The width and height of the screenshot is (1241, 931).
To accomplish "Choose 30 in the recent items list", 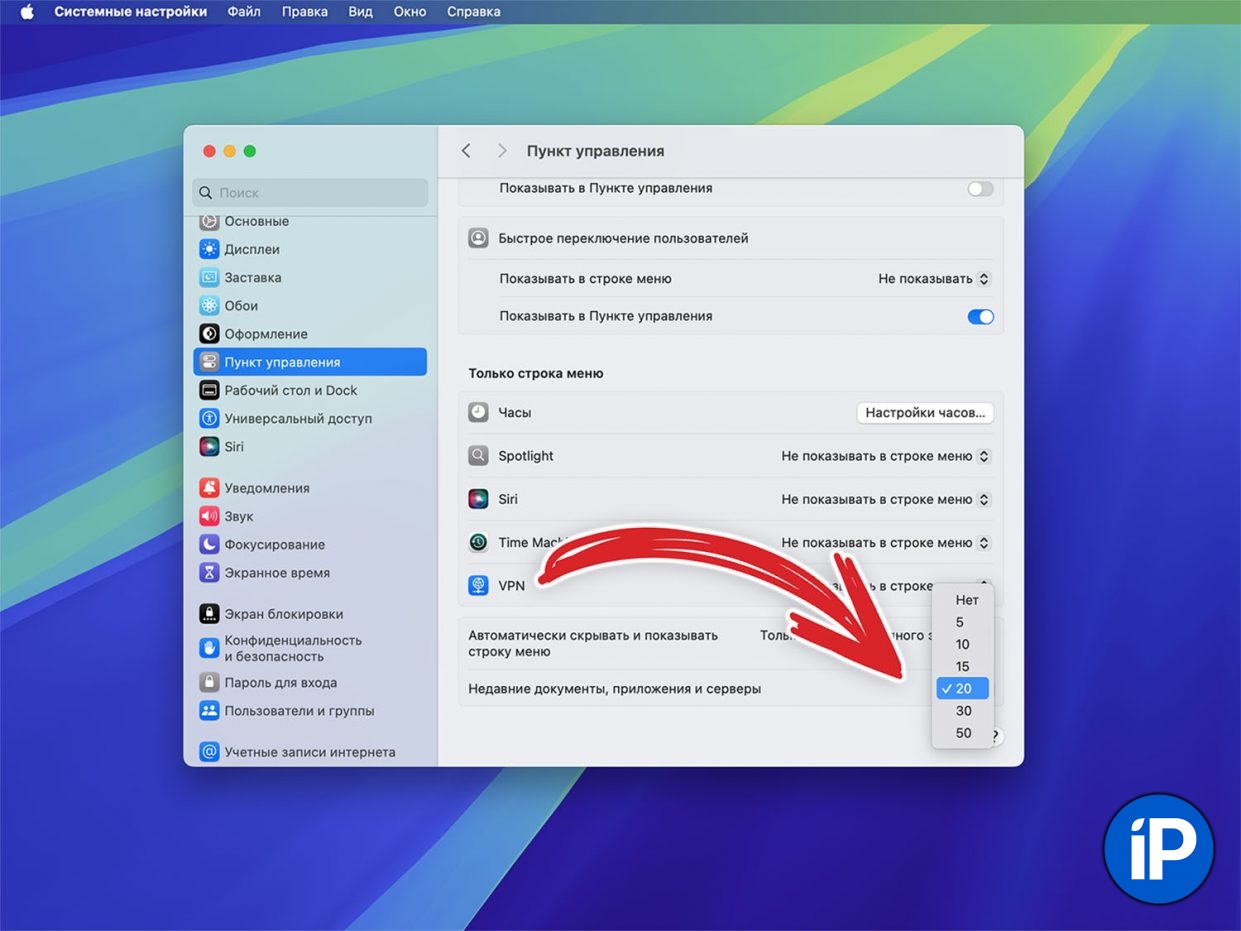I will click(963, 711).
